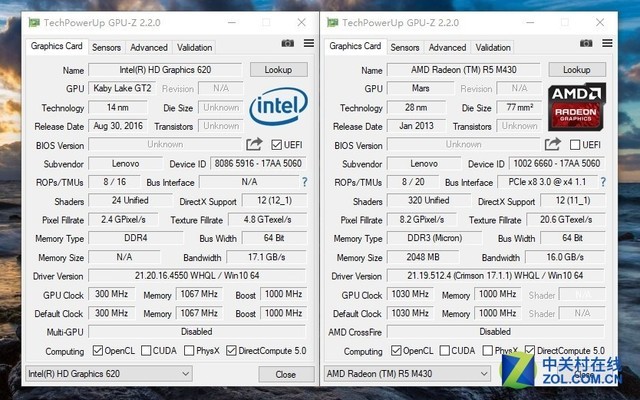Click BIOS export share icon in AMD window

pos(553,144)
